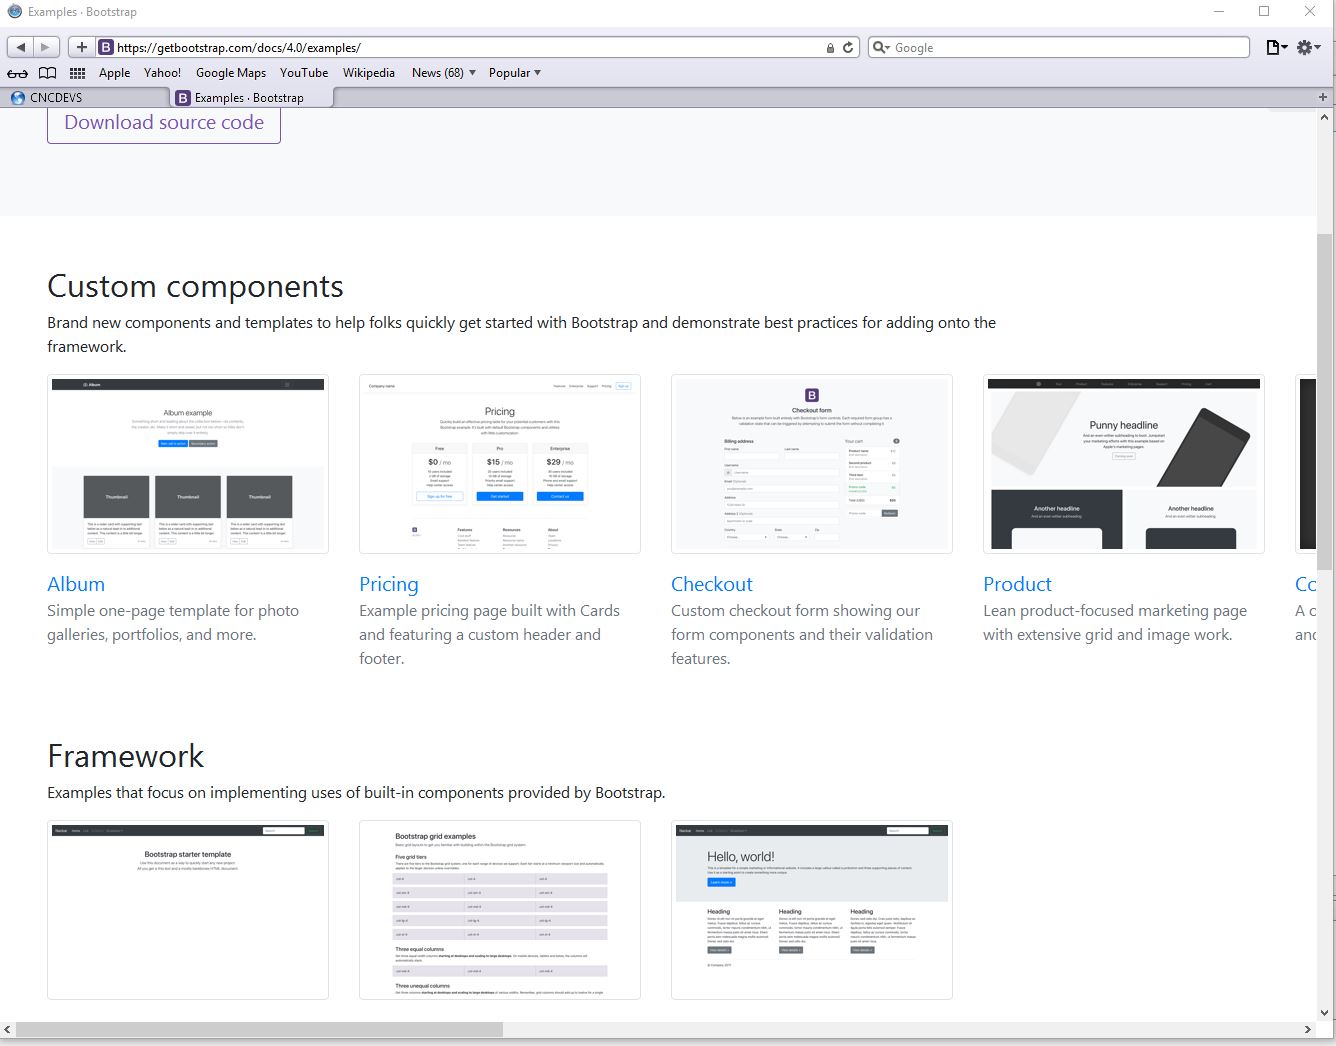
Task: Go forward with the forward arrow
Action: pos(46,47)
